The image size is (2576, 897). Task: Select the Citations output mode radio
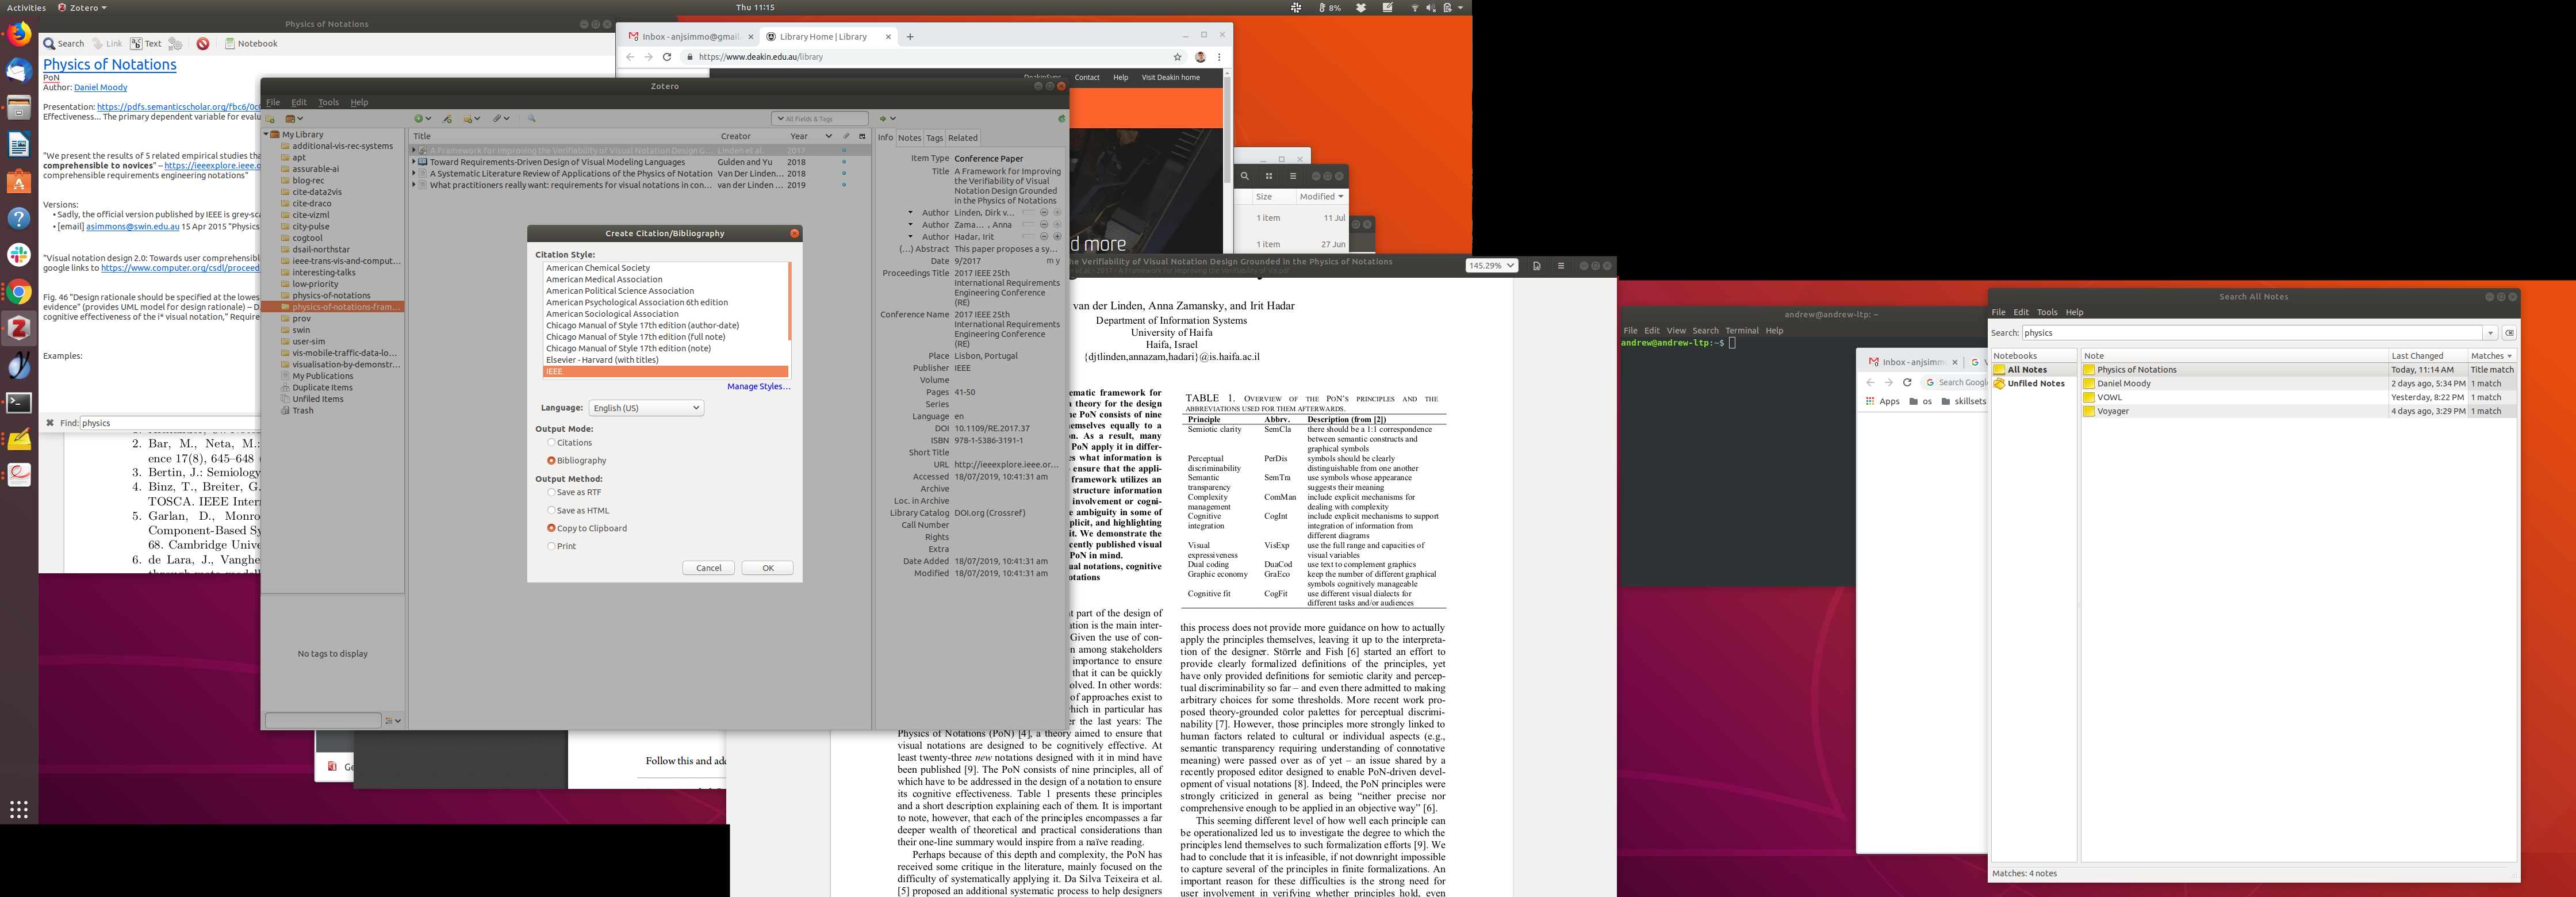(x=551, y=443)
